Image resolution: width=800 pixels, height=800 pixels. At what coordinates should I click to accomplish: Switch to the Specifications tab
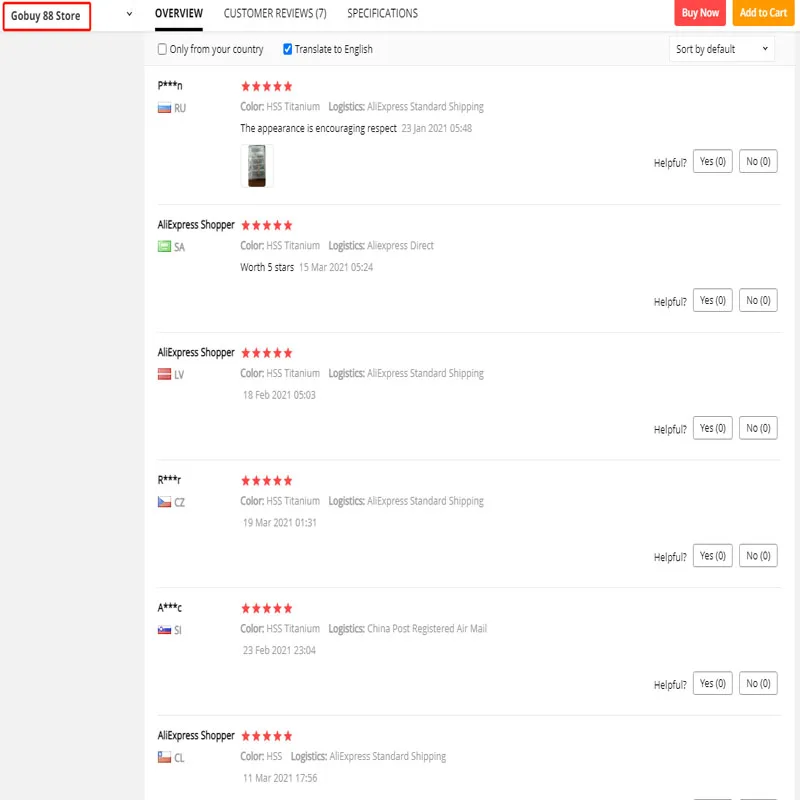tap(382, 13)
